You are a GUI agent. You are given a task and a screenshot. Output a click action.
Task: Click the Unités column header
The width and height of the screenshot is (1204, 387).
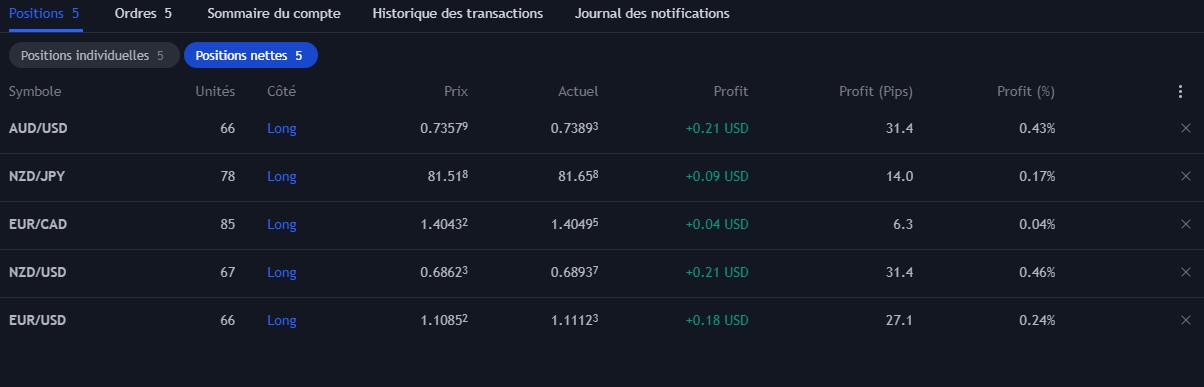tap(215, 91)
